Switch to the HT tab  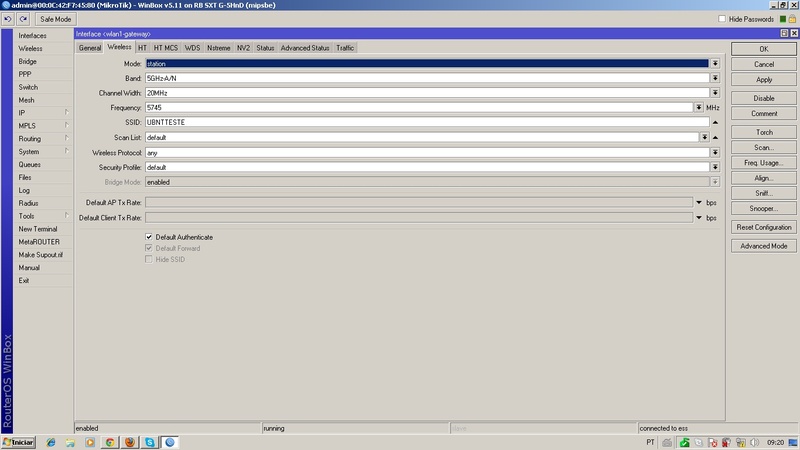pyautogui.click(x=142, y=47)
